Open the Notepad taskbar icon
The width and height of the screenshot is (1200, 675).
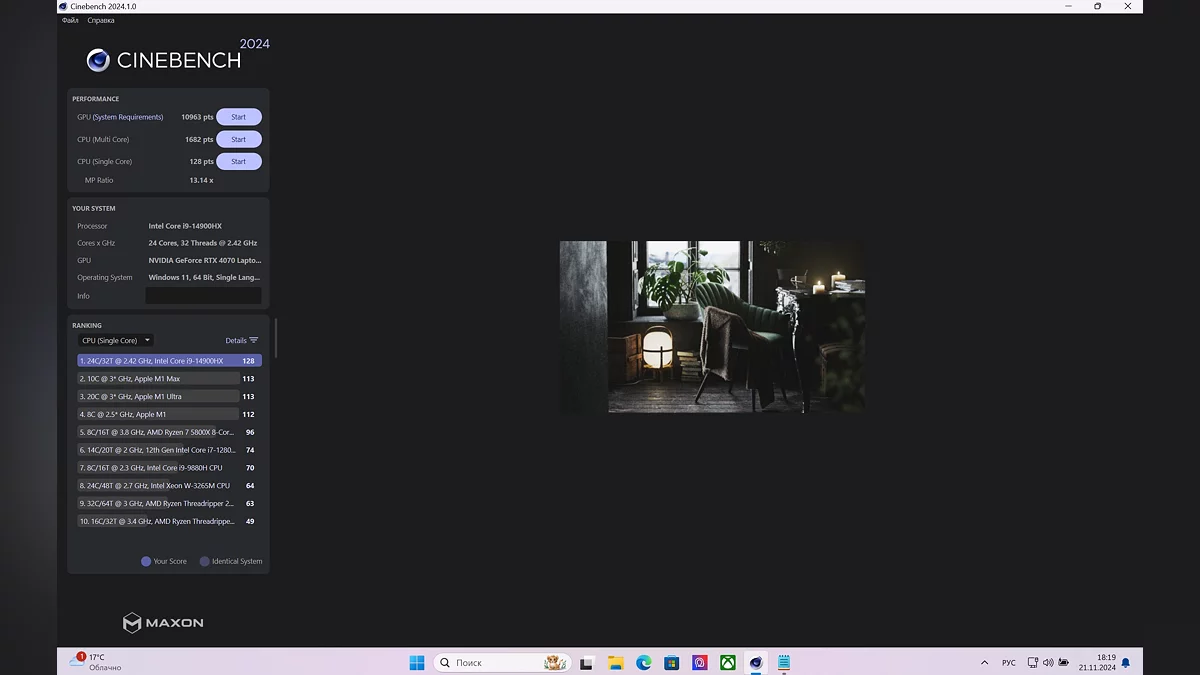click(x=784, y=663)
